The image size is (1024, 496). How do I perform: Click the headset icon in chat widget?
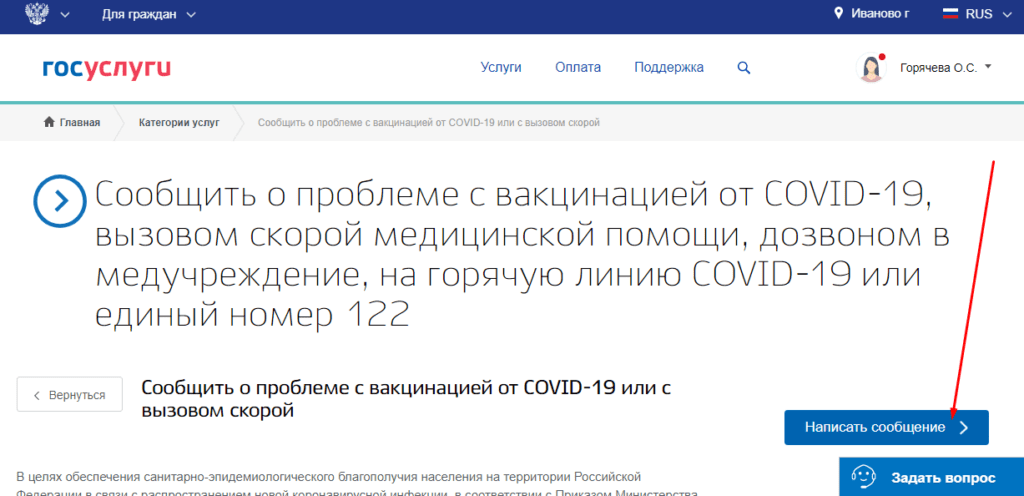865,477
